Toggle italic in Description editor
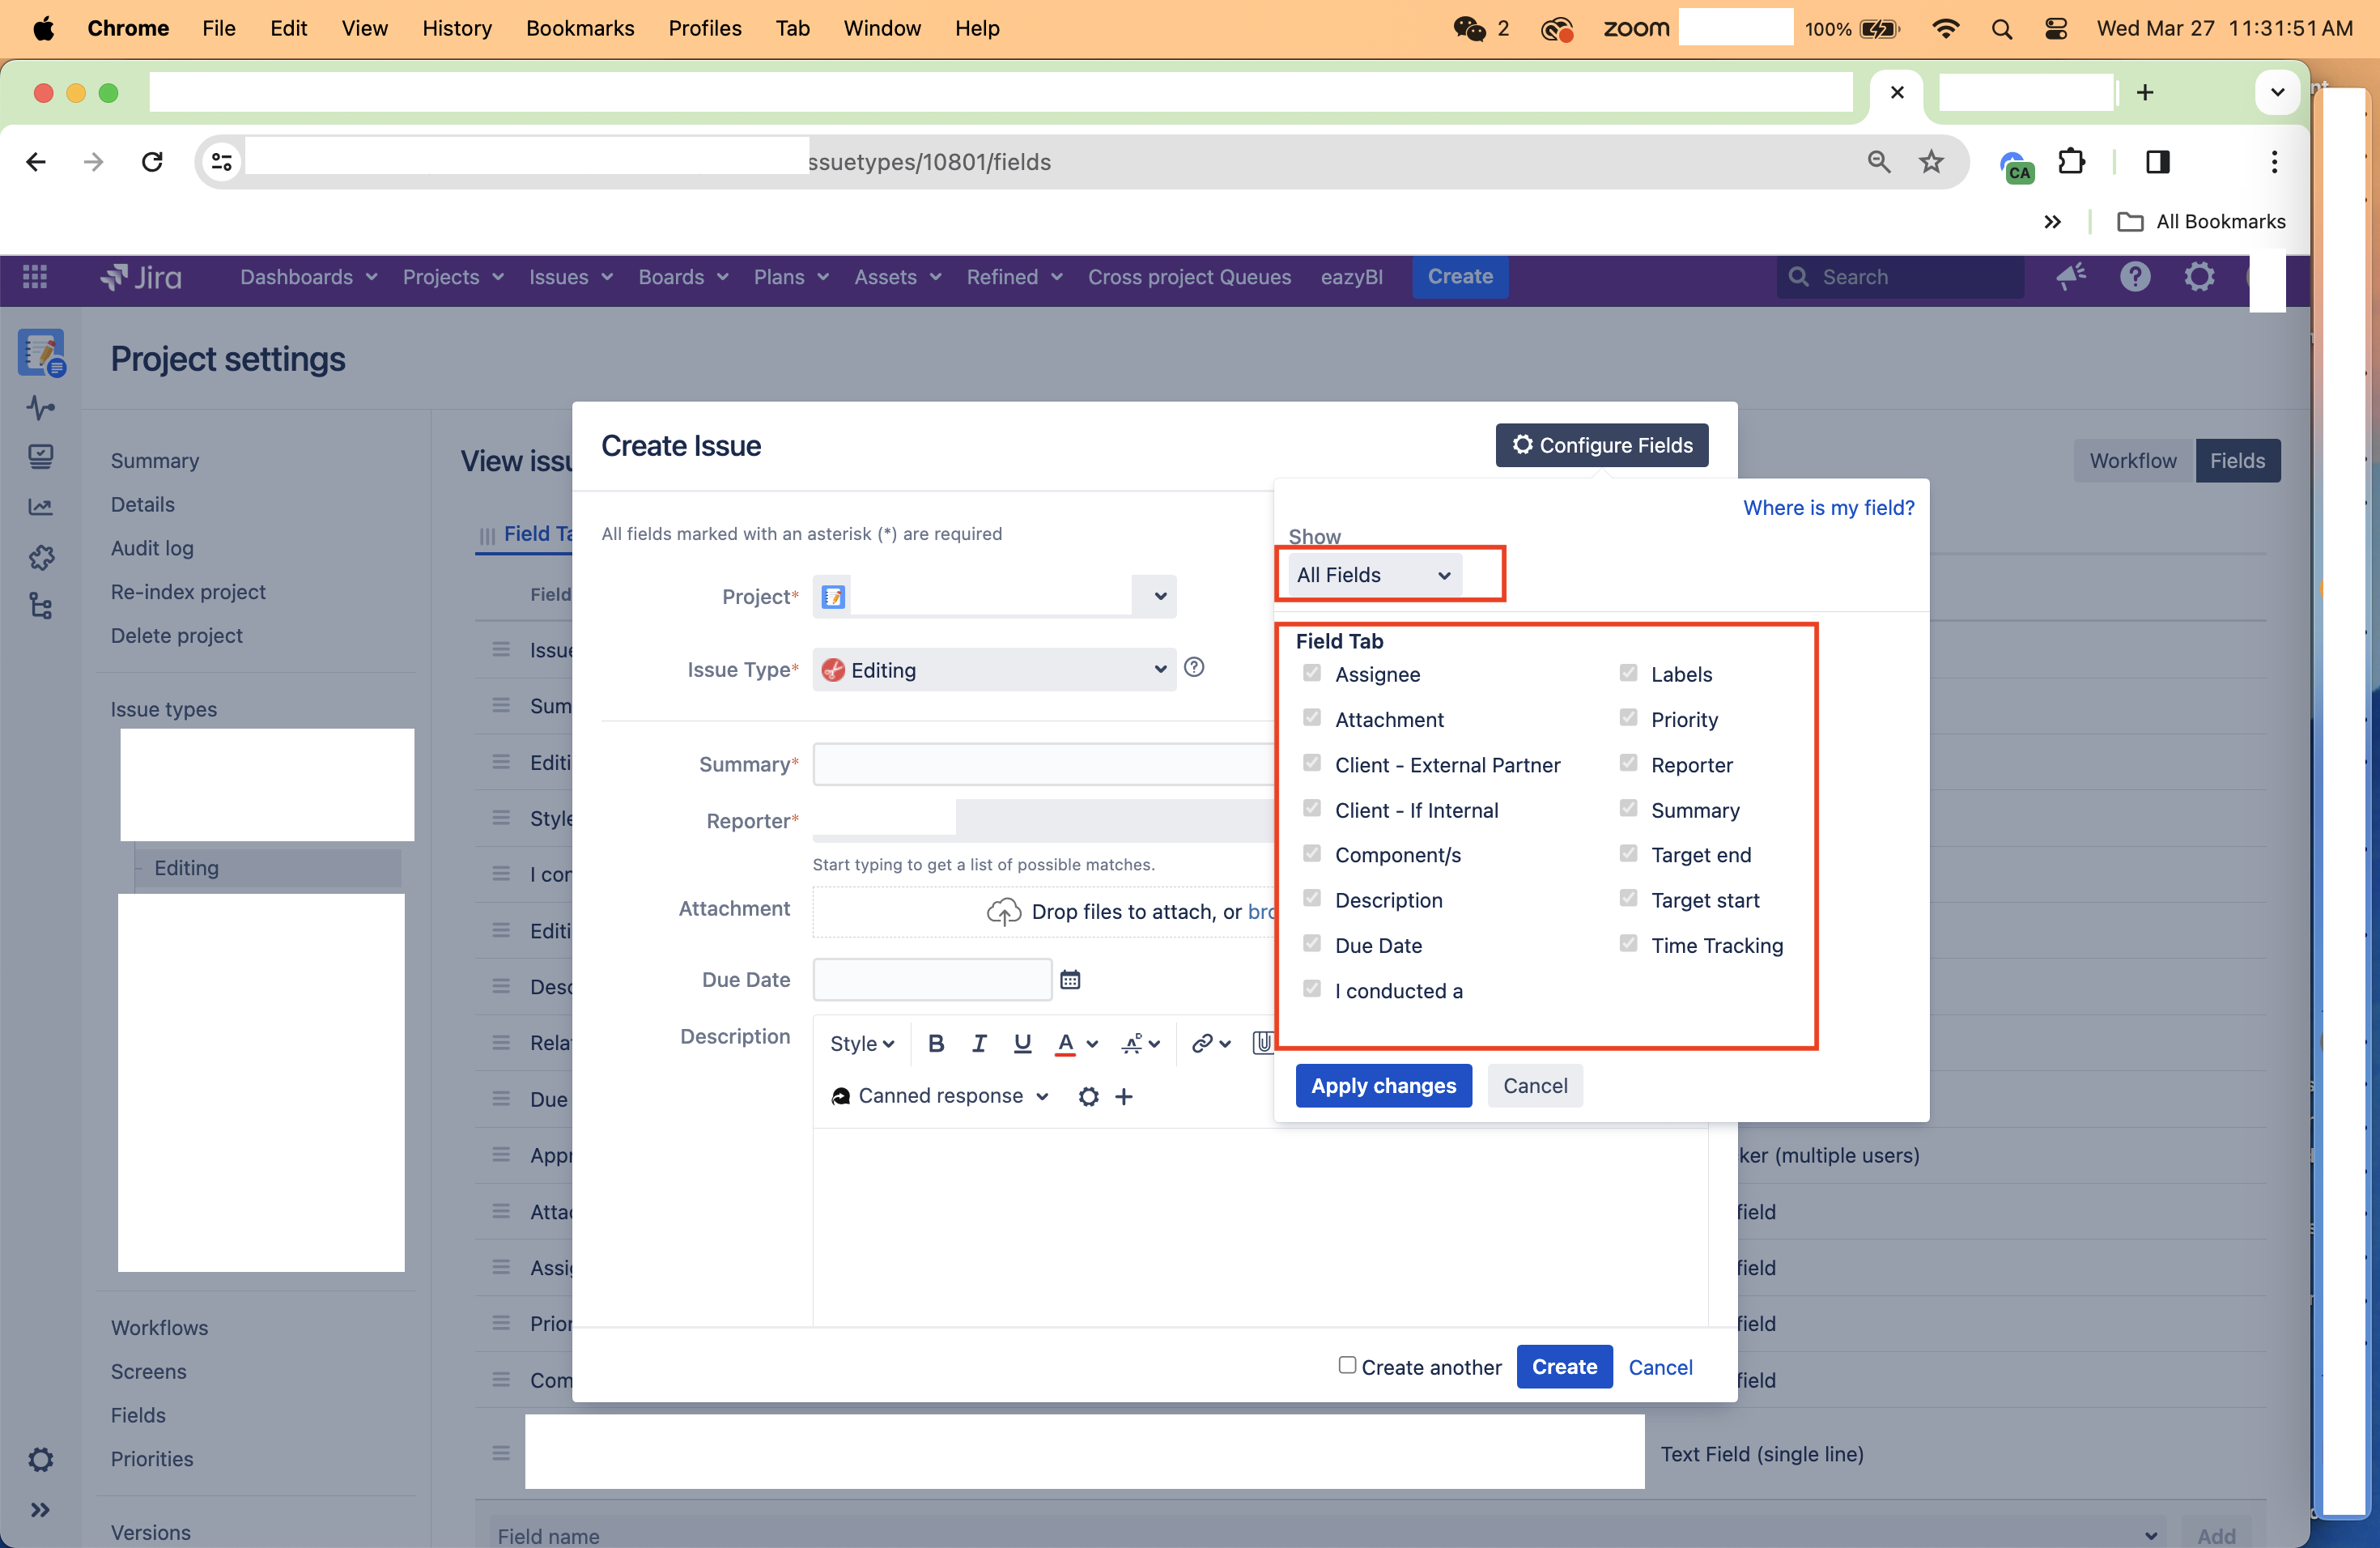 coord(979,1043)
